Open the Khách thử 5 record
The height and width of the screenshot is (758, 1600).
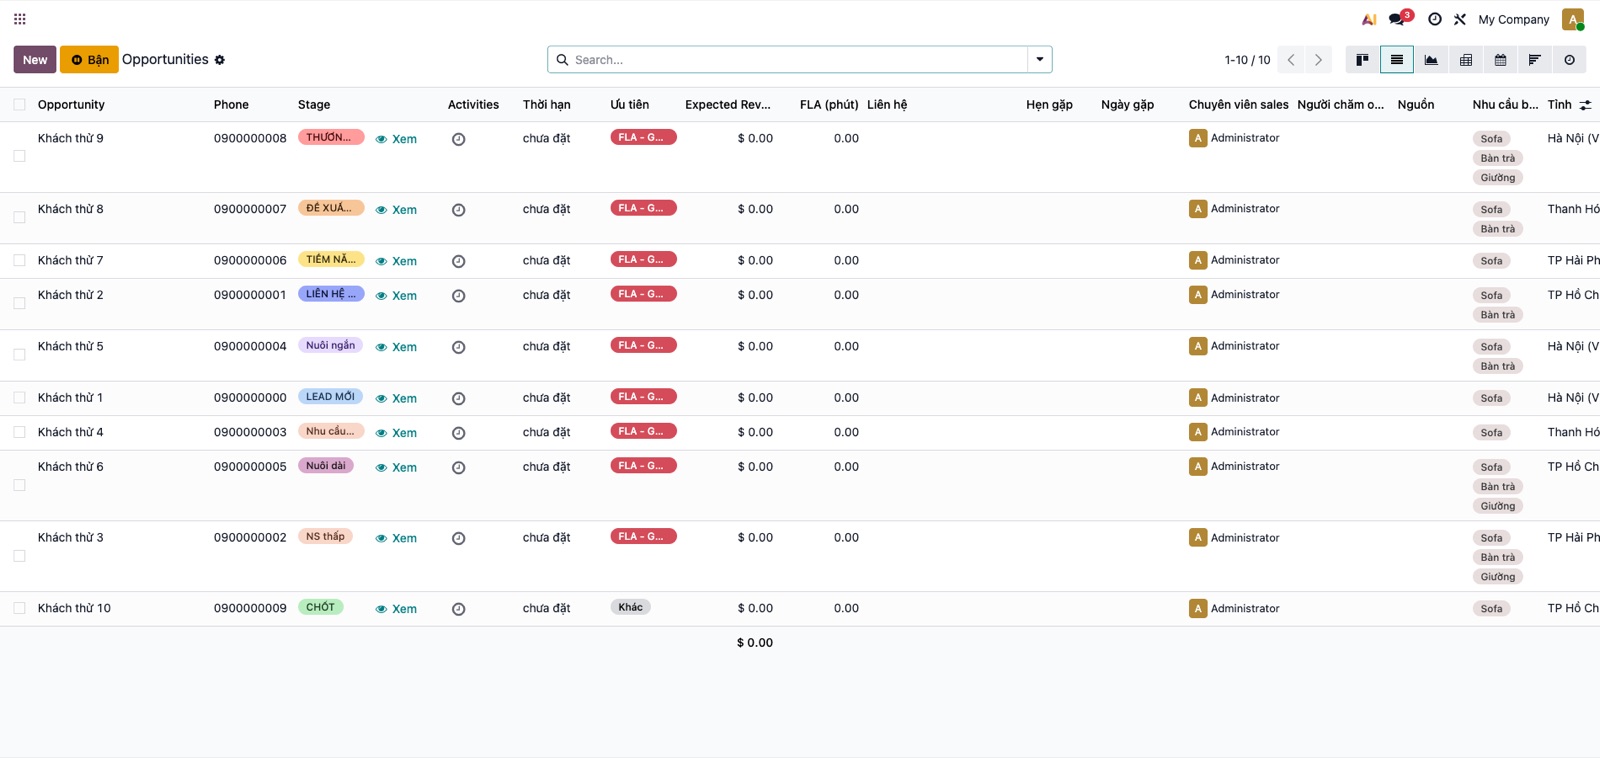click(x=71, y=347)
